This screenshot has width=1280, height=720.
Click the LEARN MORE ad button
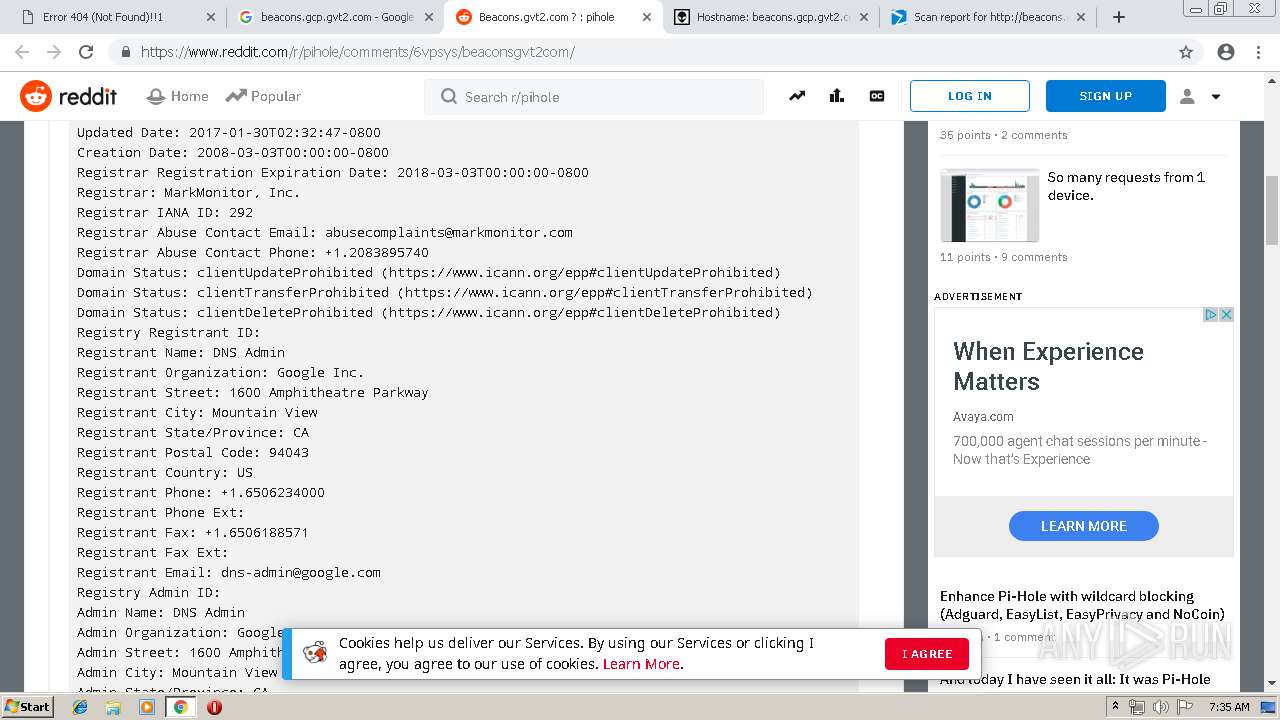1083,526
